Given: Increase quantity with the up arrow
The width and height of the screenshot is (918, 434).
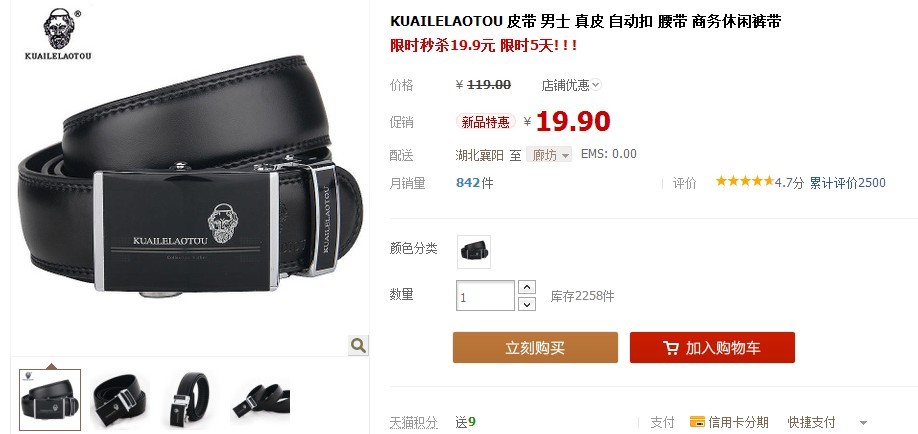Looking at the screenshot, I should point(527,287).
